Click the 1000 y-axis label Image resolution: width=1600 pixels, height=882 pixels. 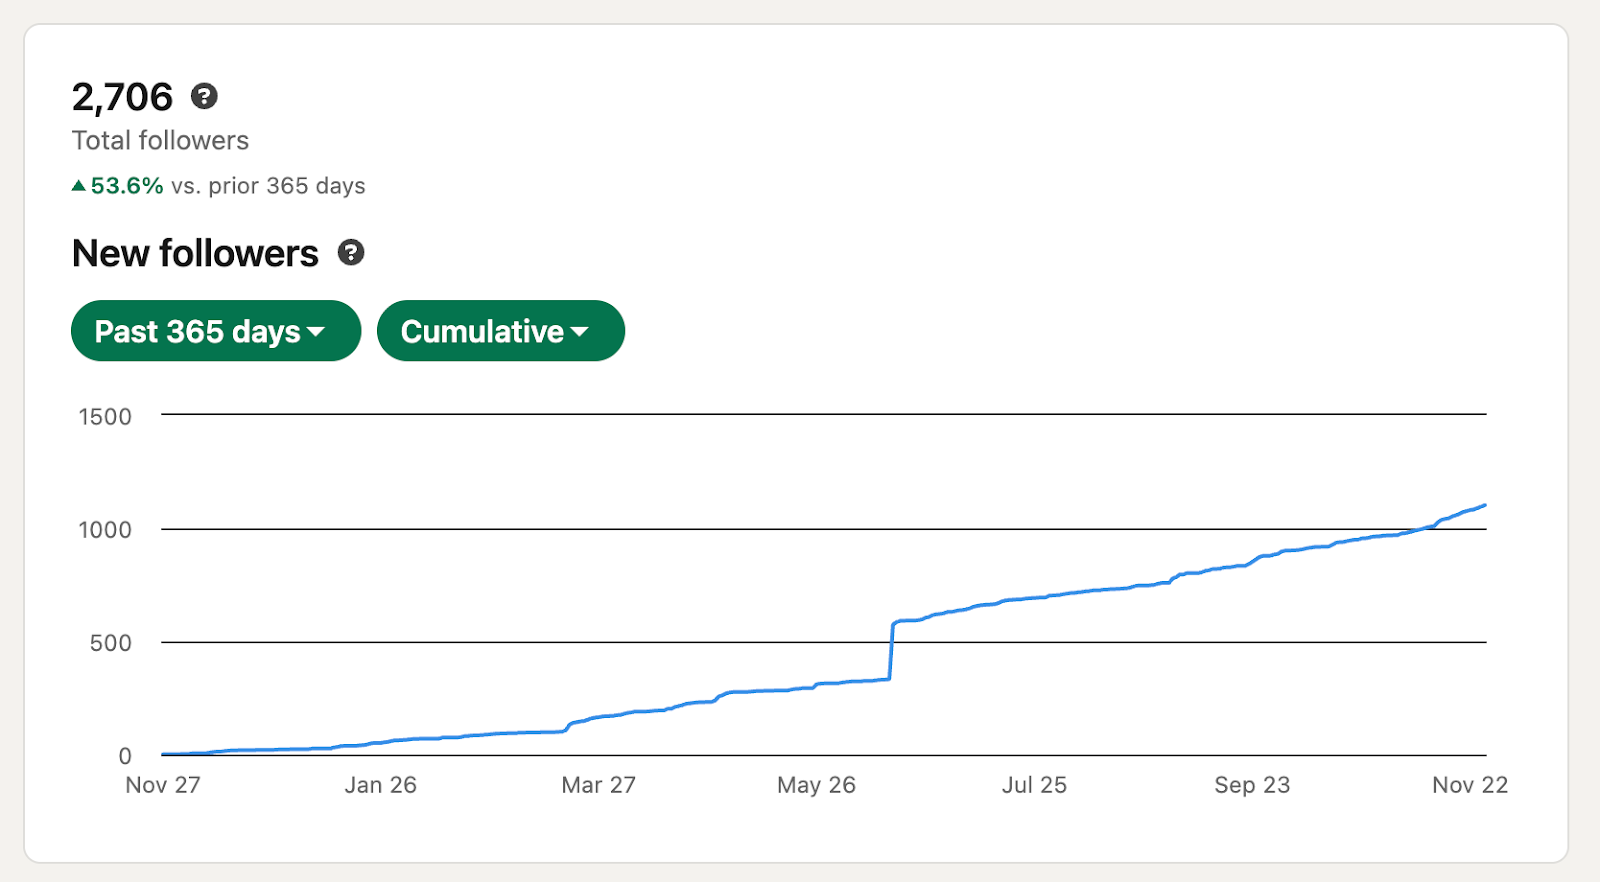tap(105, 529)
